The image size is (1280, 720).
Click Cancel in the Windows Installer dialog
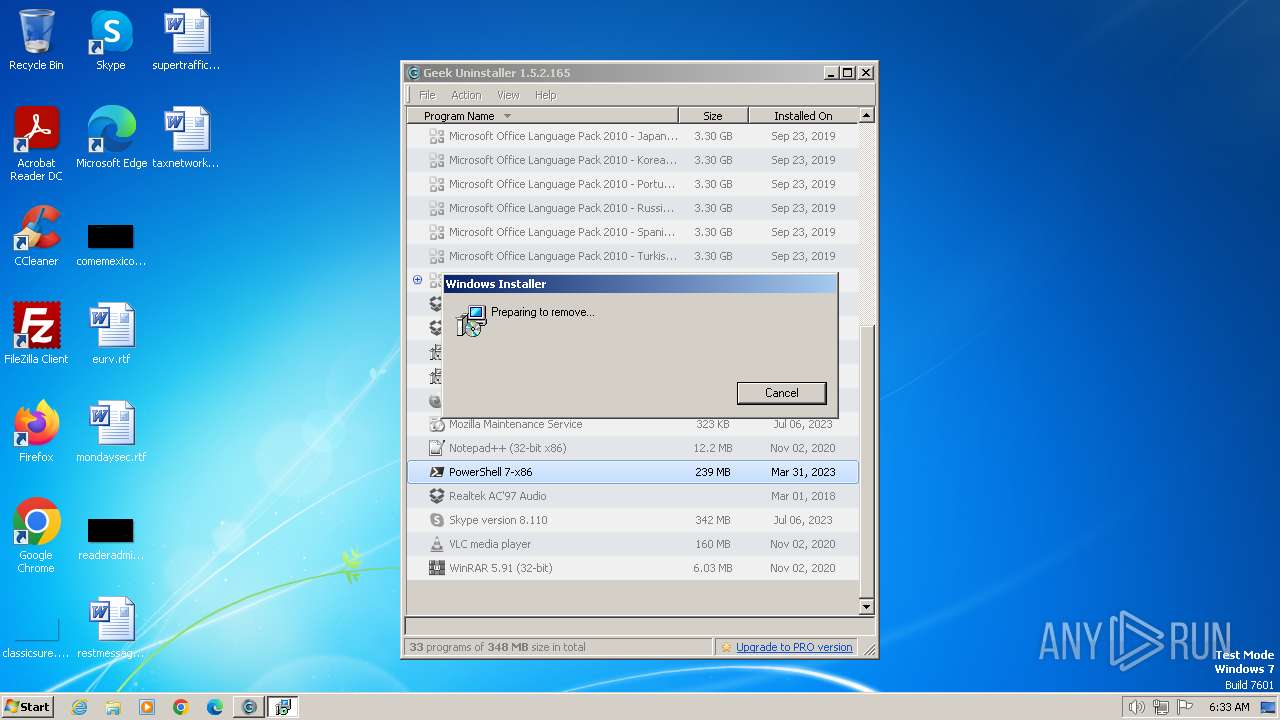(x=781, y=393)
